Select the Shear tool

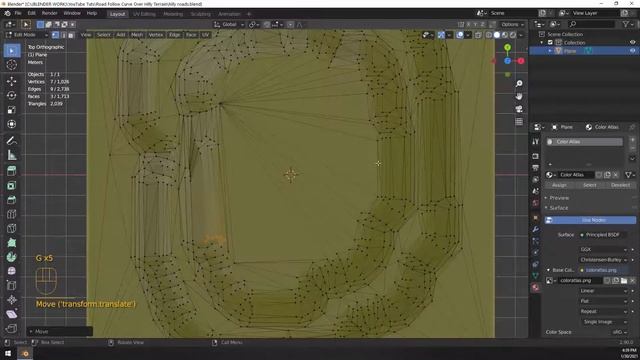click(x=12, y=314)
